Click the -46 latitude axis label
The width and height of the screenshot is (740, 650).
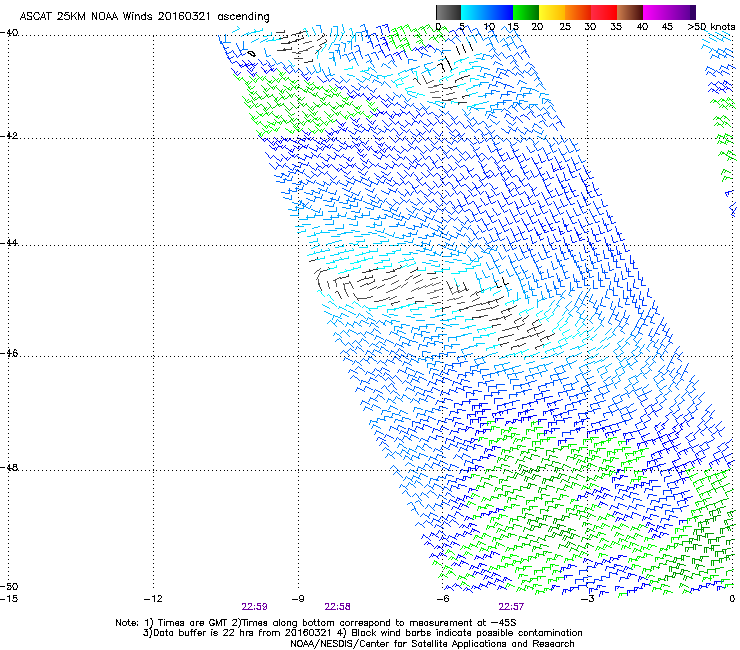coord(9,353)
